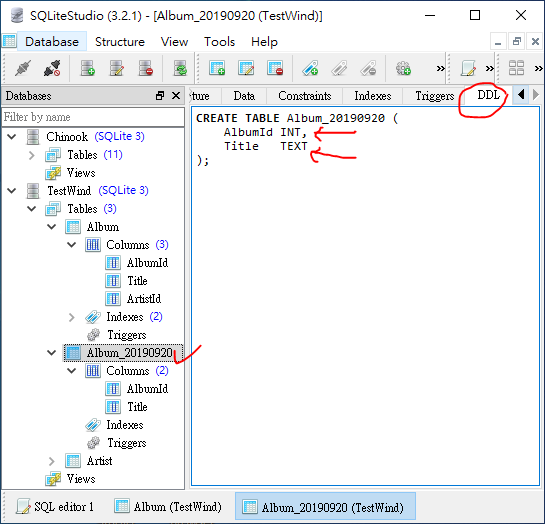Click the Connect to database icon
The height and width of the screenshot is (524, 545).
click(23, 68)
